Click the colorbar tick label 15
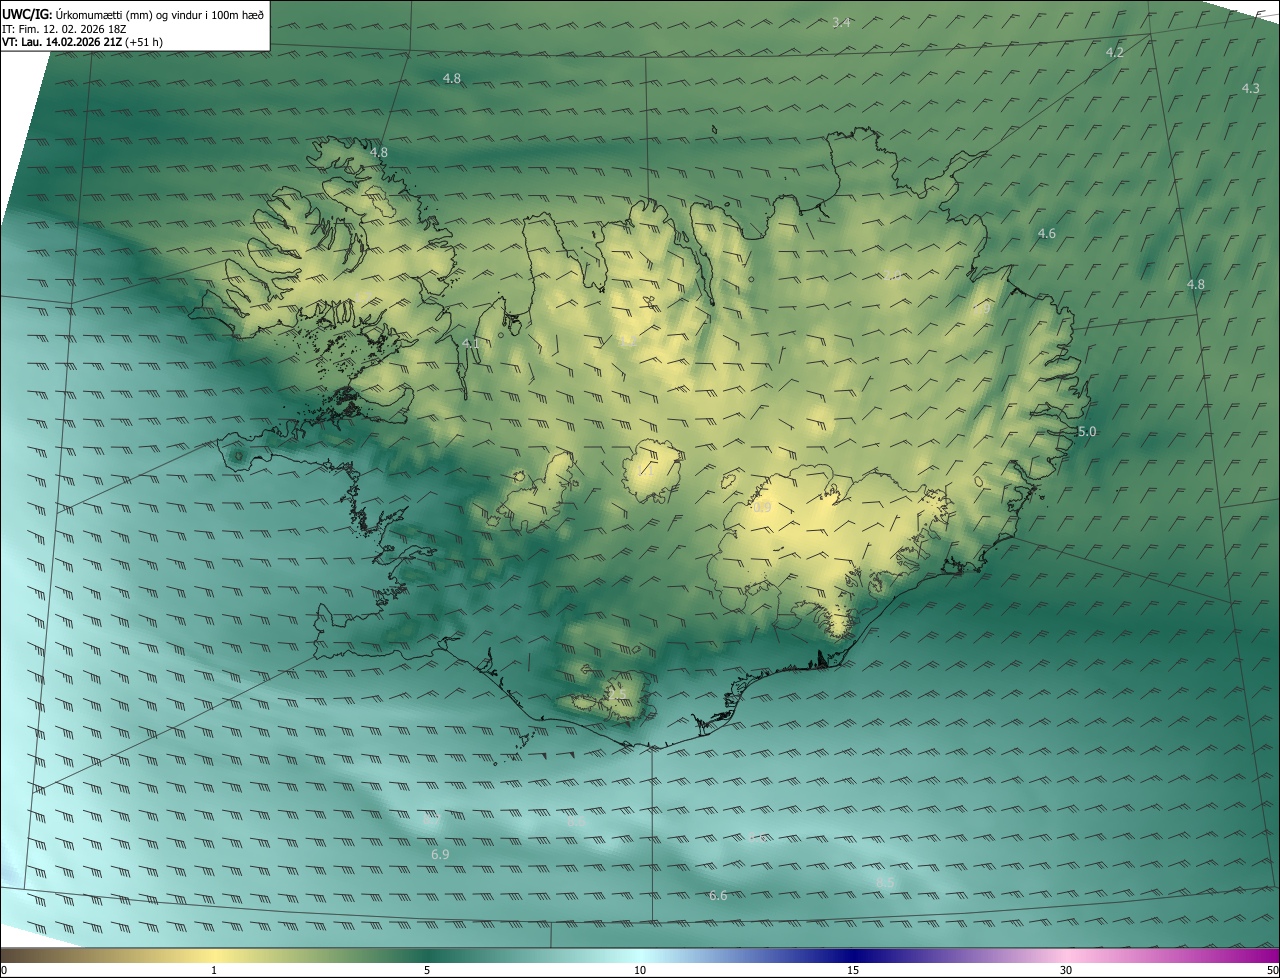The height and width of the screenshot is (978, 1280). (853, 970)
